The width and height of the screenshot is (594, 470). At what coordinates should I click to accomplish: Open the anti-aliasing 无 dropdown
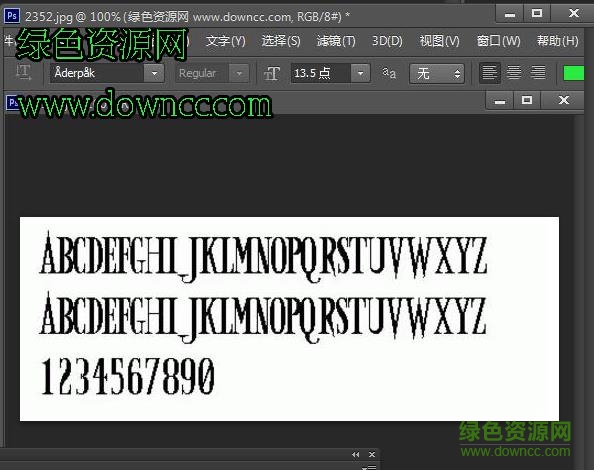(437, 73)
